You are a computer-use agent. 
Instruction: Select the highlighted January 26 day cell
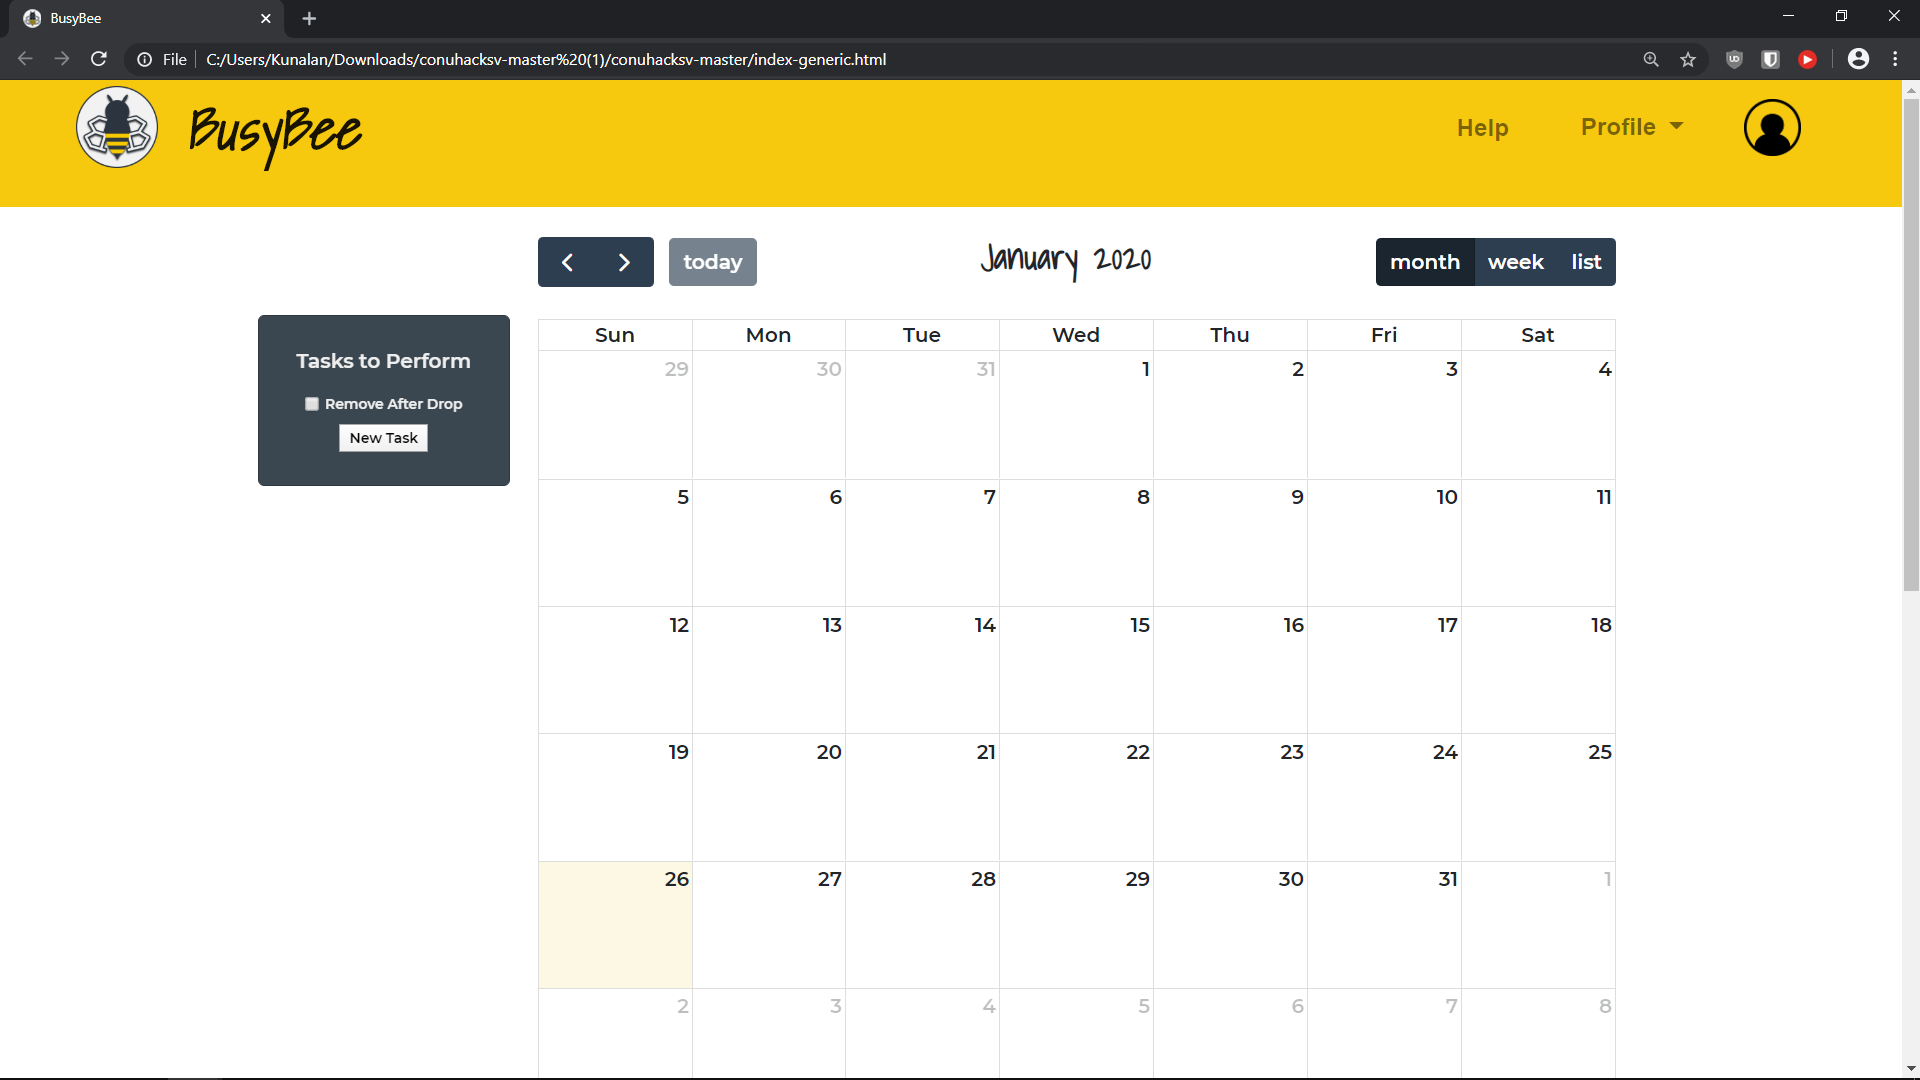[x=615, y=925]
